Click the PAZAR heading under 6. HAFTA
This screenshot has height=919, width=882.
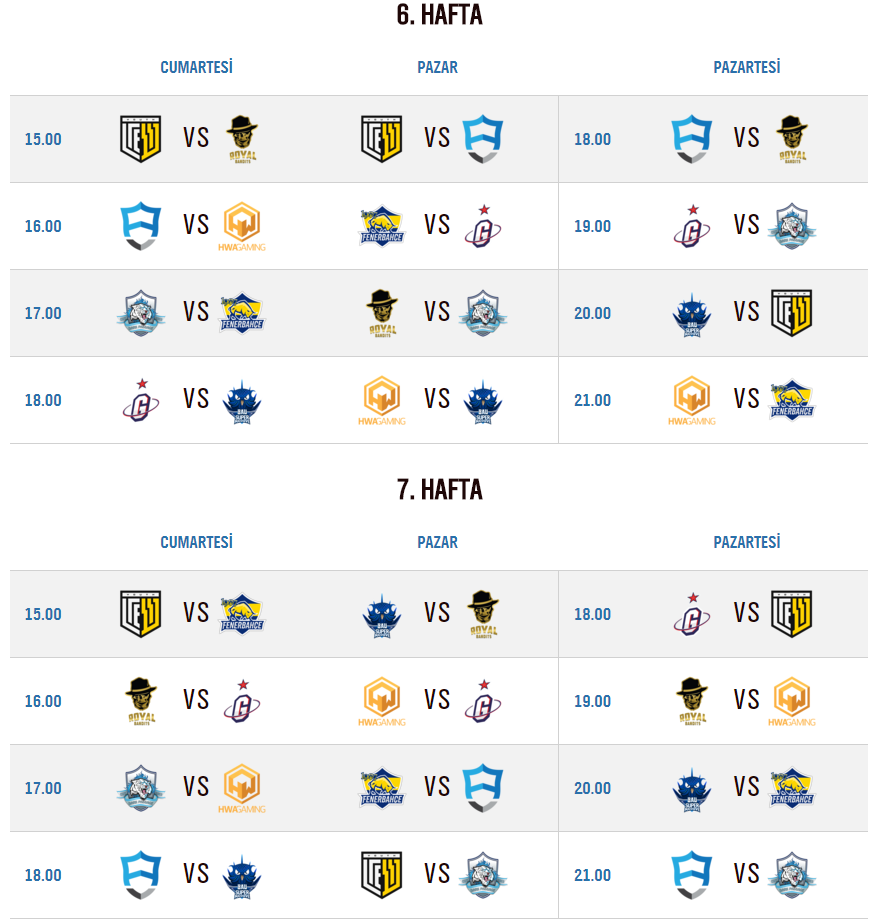pyautogui.click(x=437, y=67)
